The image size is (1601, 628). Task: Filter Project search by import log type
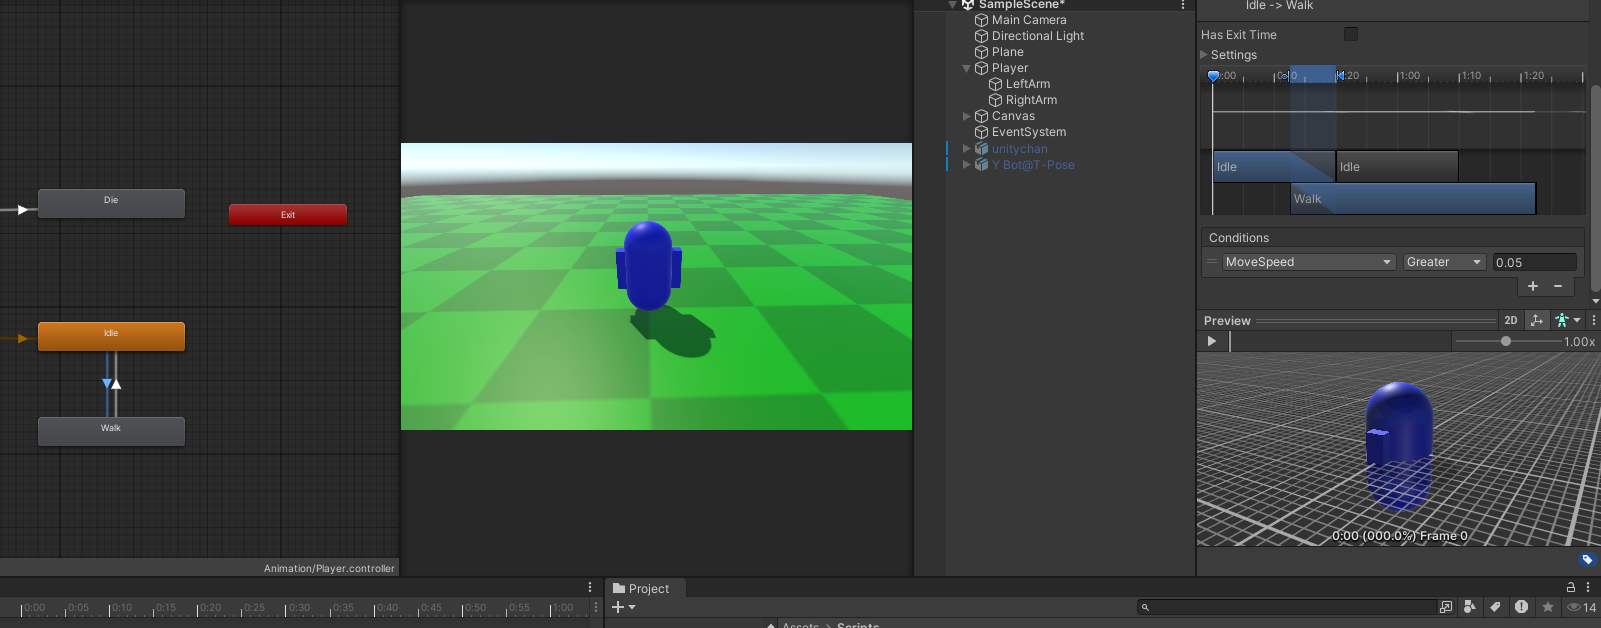(1521, 607)
